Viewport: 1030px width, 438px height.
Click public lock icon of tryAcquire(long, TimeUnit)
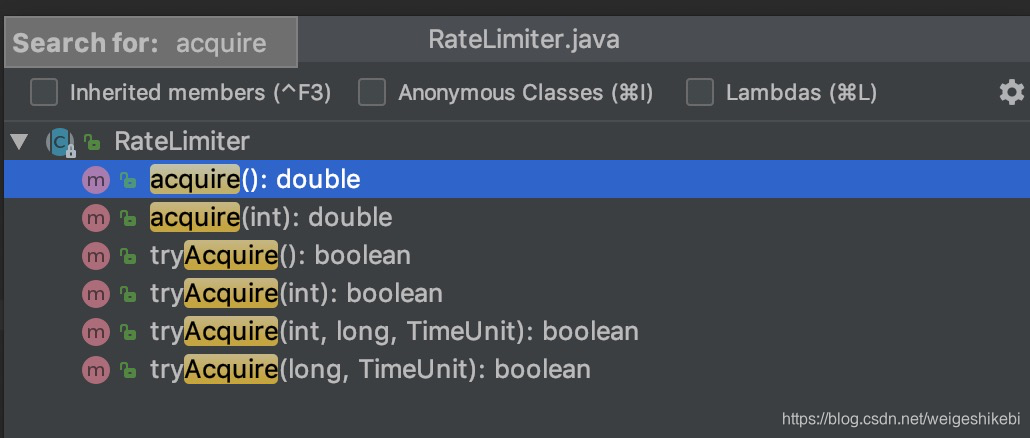128,370
